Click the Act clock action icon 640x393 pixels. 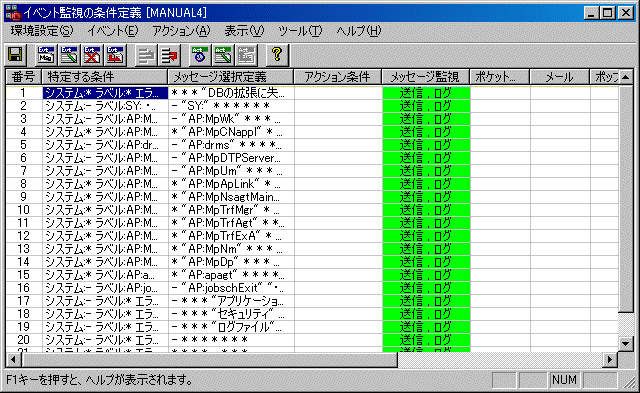tap(200, 55)
